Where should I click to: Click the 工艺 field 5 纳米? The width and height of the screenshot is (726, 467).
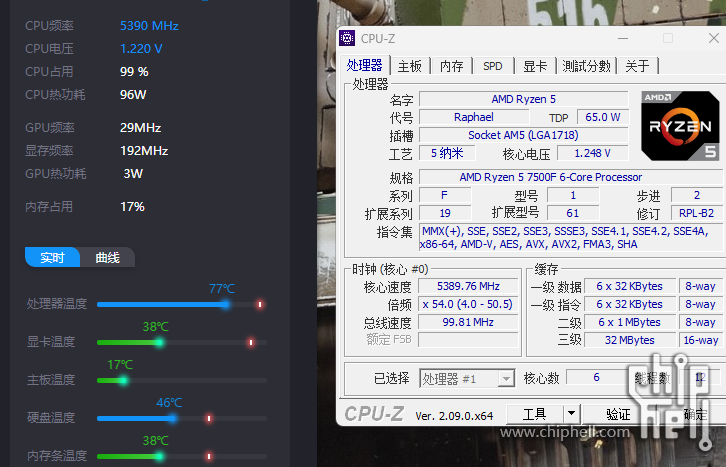tap(447, 153)
